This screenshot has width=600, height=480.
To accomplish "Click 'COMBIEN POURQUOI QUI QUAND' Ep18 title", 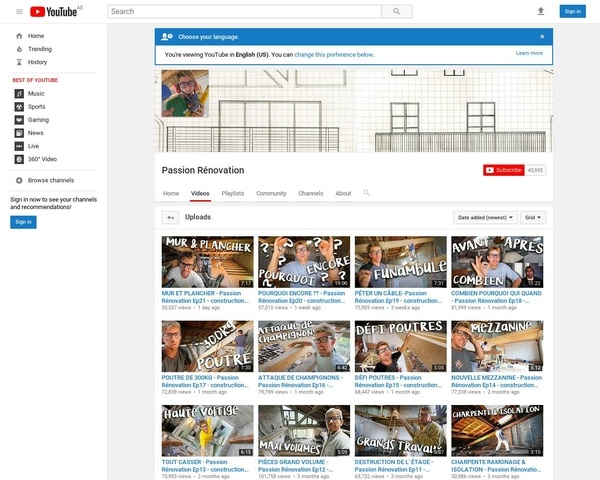I will (x=496, y=297).
